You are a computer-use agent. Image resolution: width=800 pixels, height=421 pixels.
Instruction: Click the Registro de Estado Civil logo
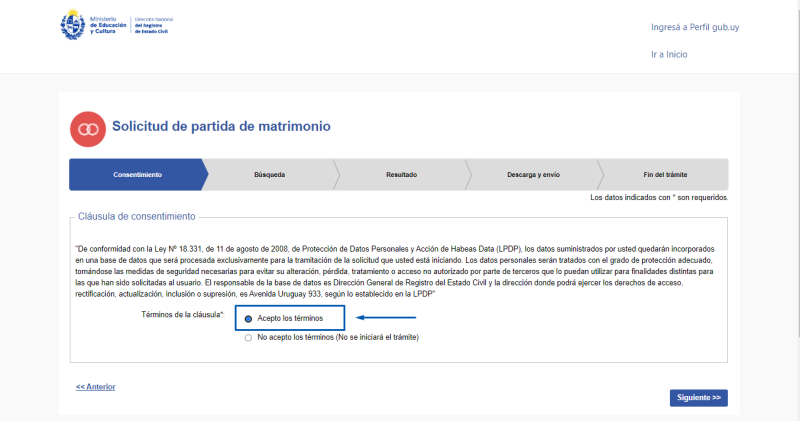tap(156, 25)
